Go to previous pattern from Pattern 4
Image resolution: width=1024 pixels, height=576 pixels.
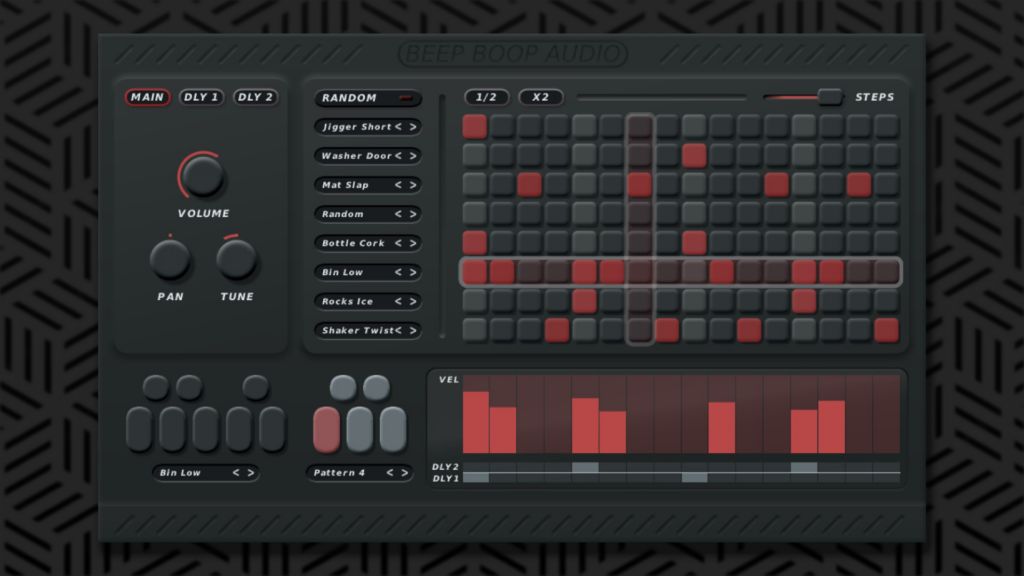pos(390,473)
